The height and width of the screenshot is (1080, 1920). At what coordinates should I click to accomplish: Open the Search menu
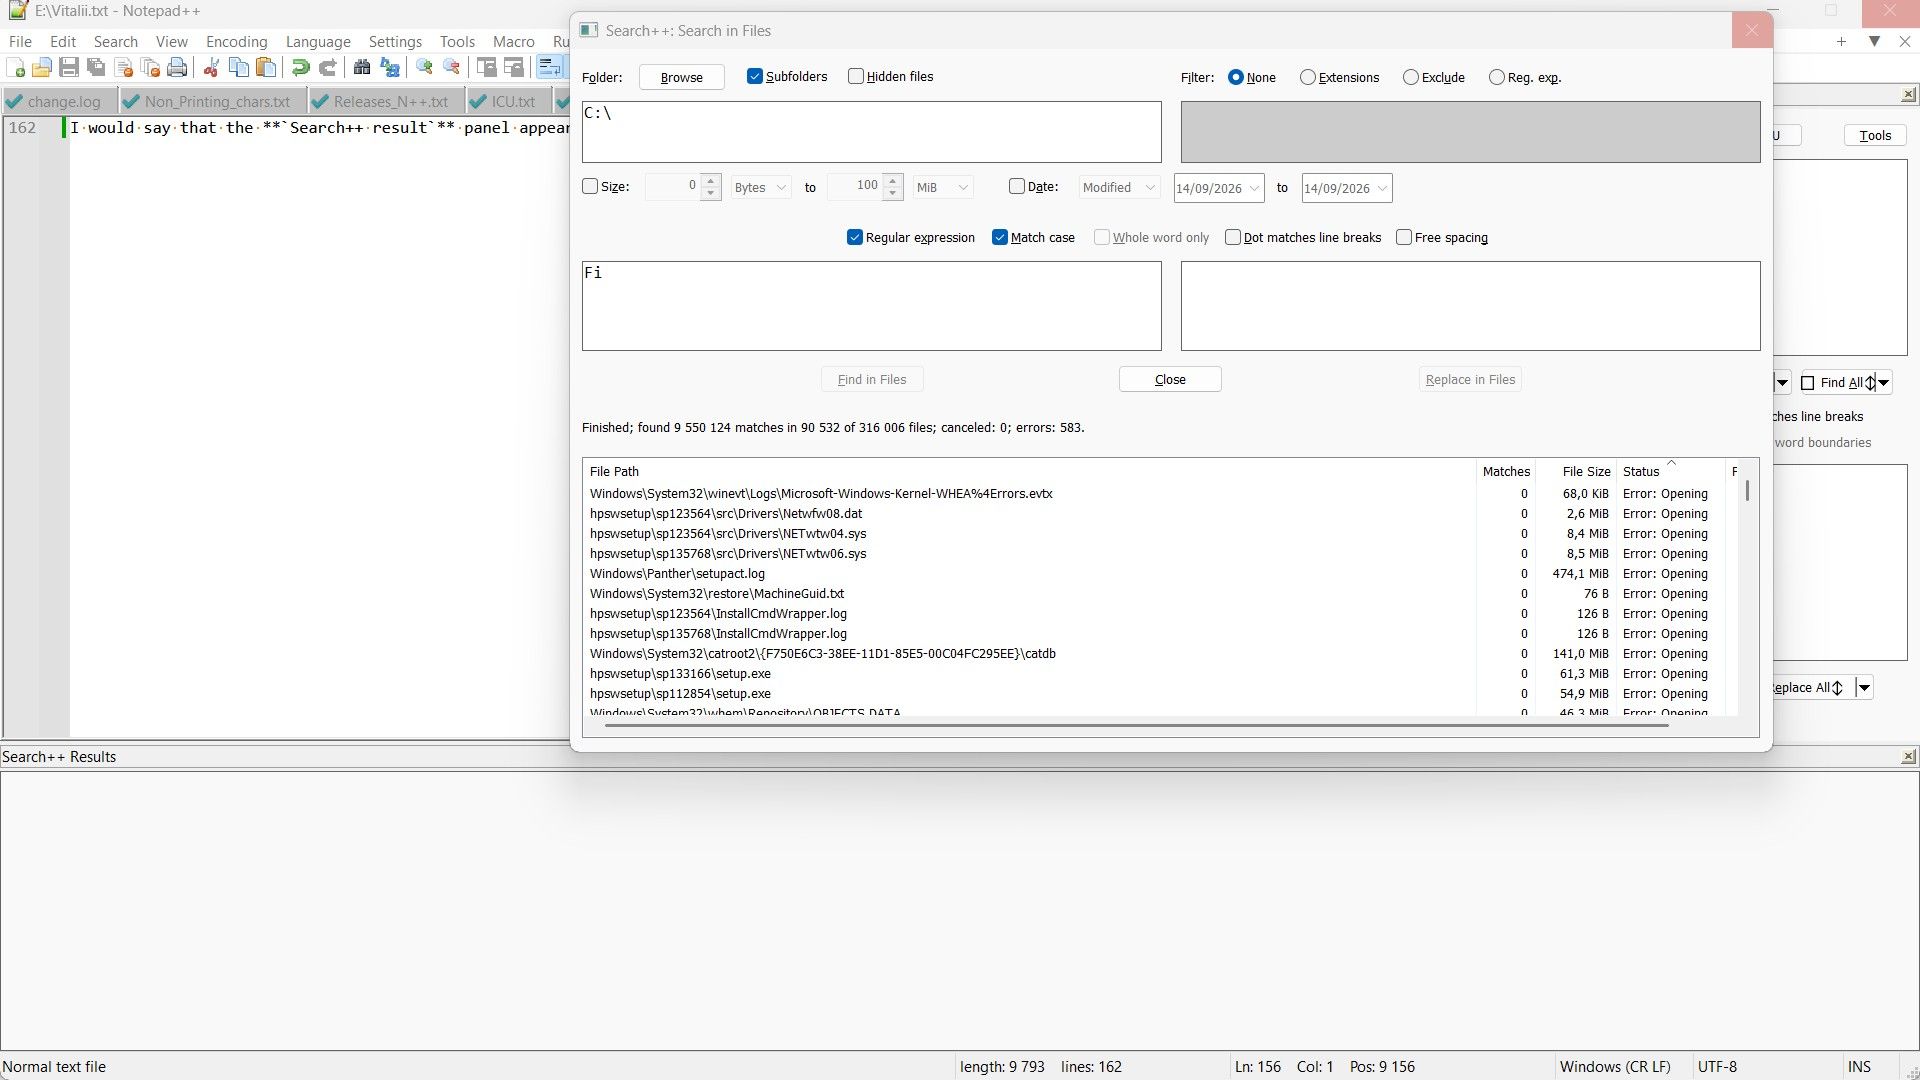coord(116,42)
